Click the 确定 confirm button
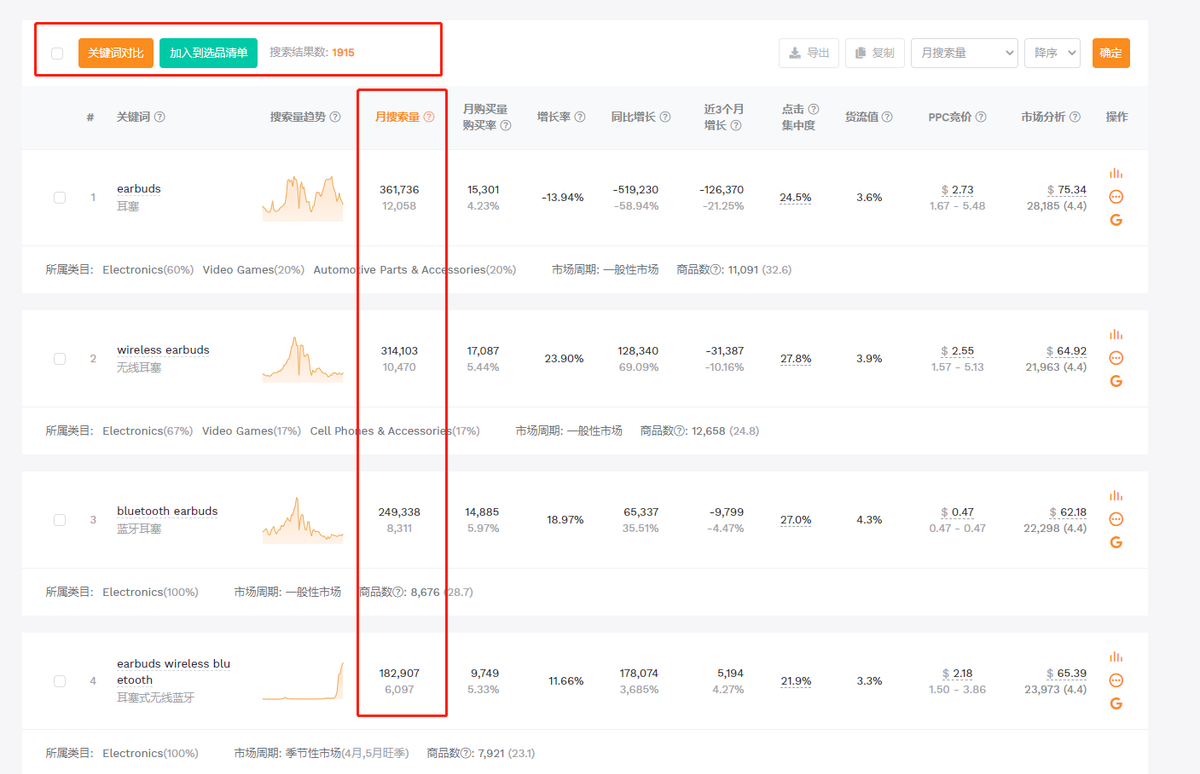The width and height of the screenshot is (1200, 774). pyautogui.click(x=1110, y=53)
